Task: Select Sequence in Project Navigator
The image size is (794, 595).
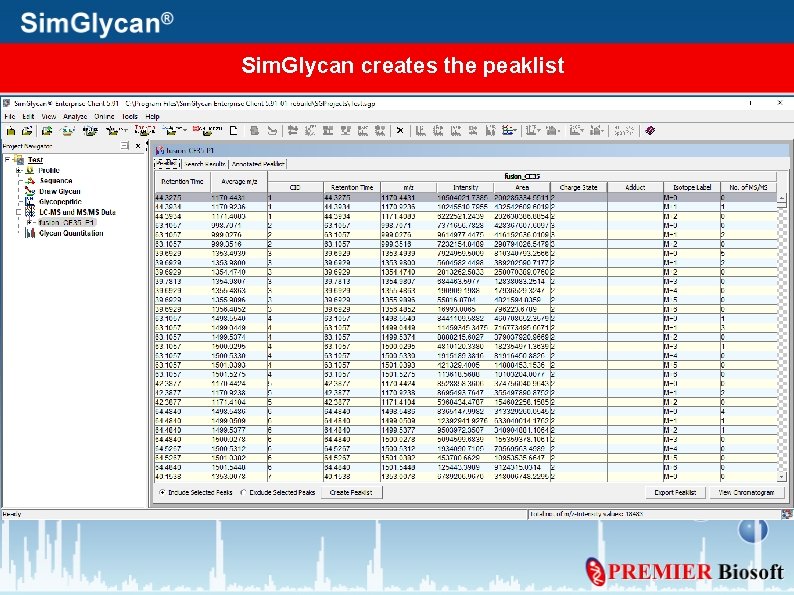Action: click(x=56, y=181)
